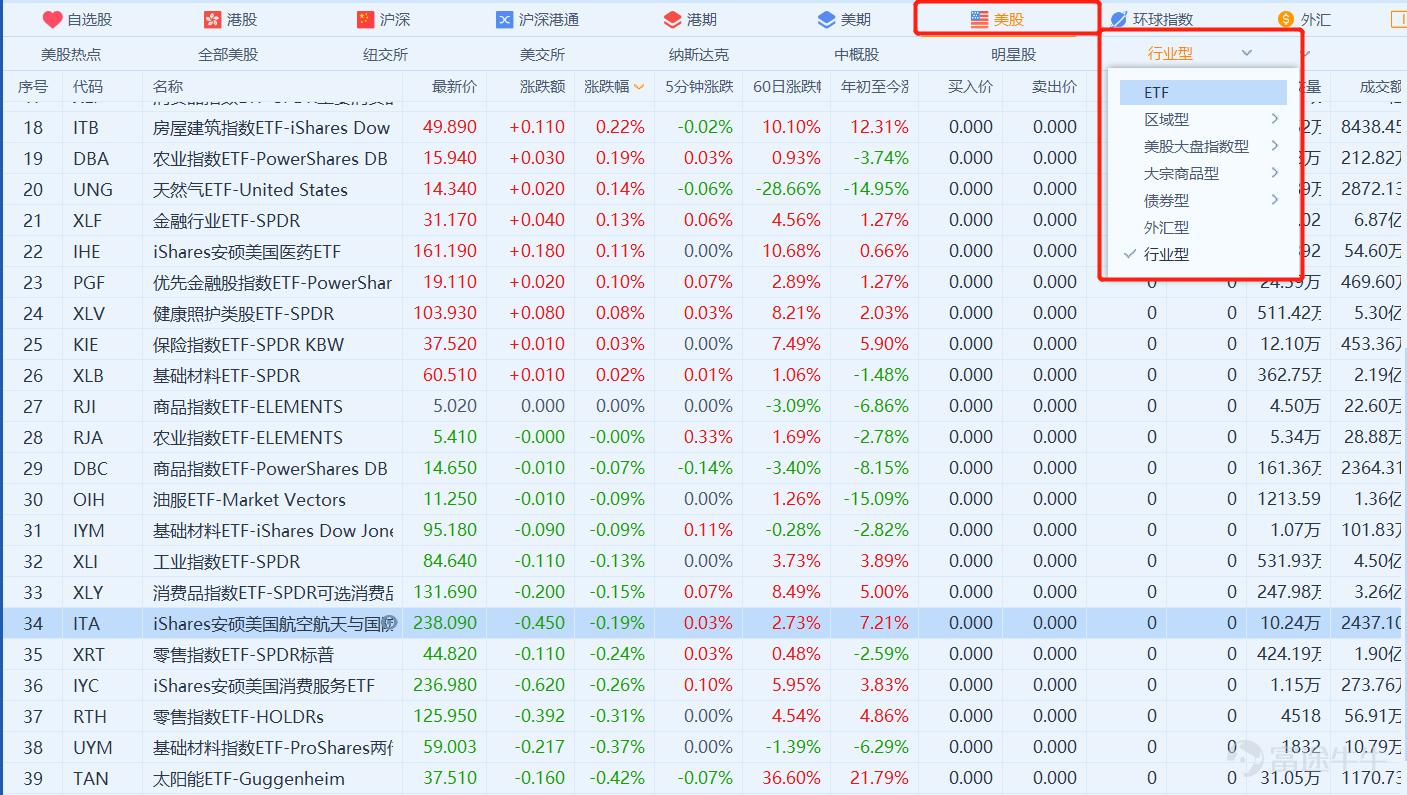Expand the 区域型 submenu arrow

pyautogui.click(x=1275, y=119)
